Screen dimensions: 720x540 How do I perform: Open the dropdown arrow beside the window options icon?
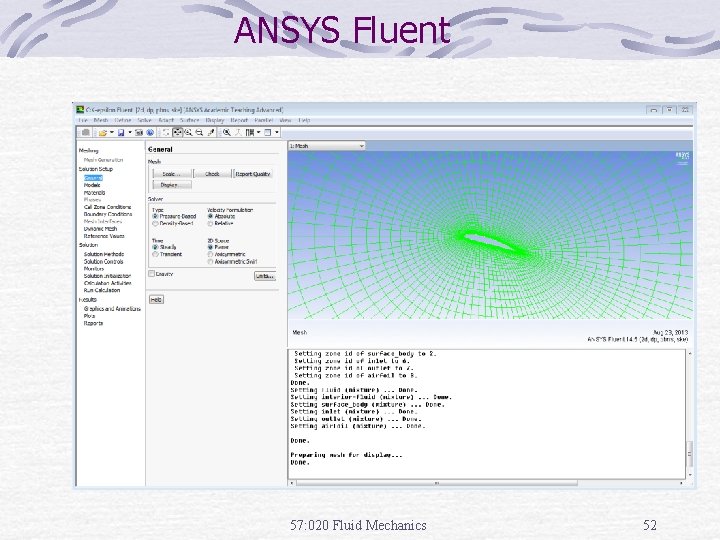click(277, 133)
